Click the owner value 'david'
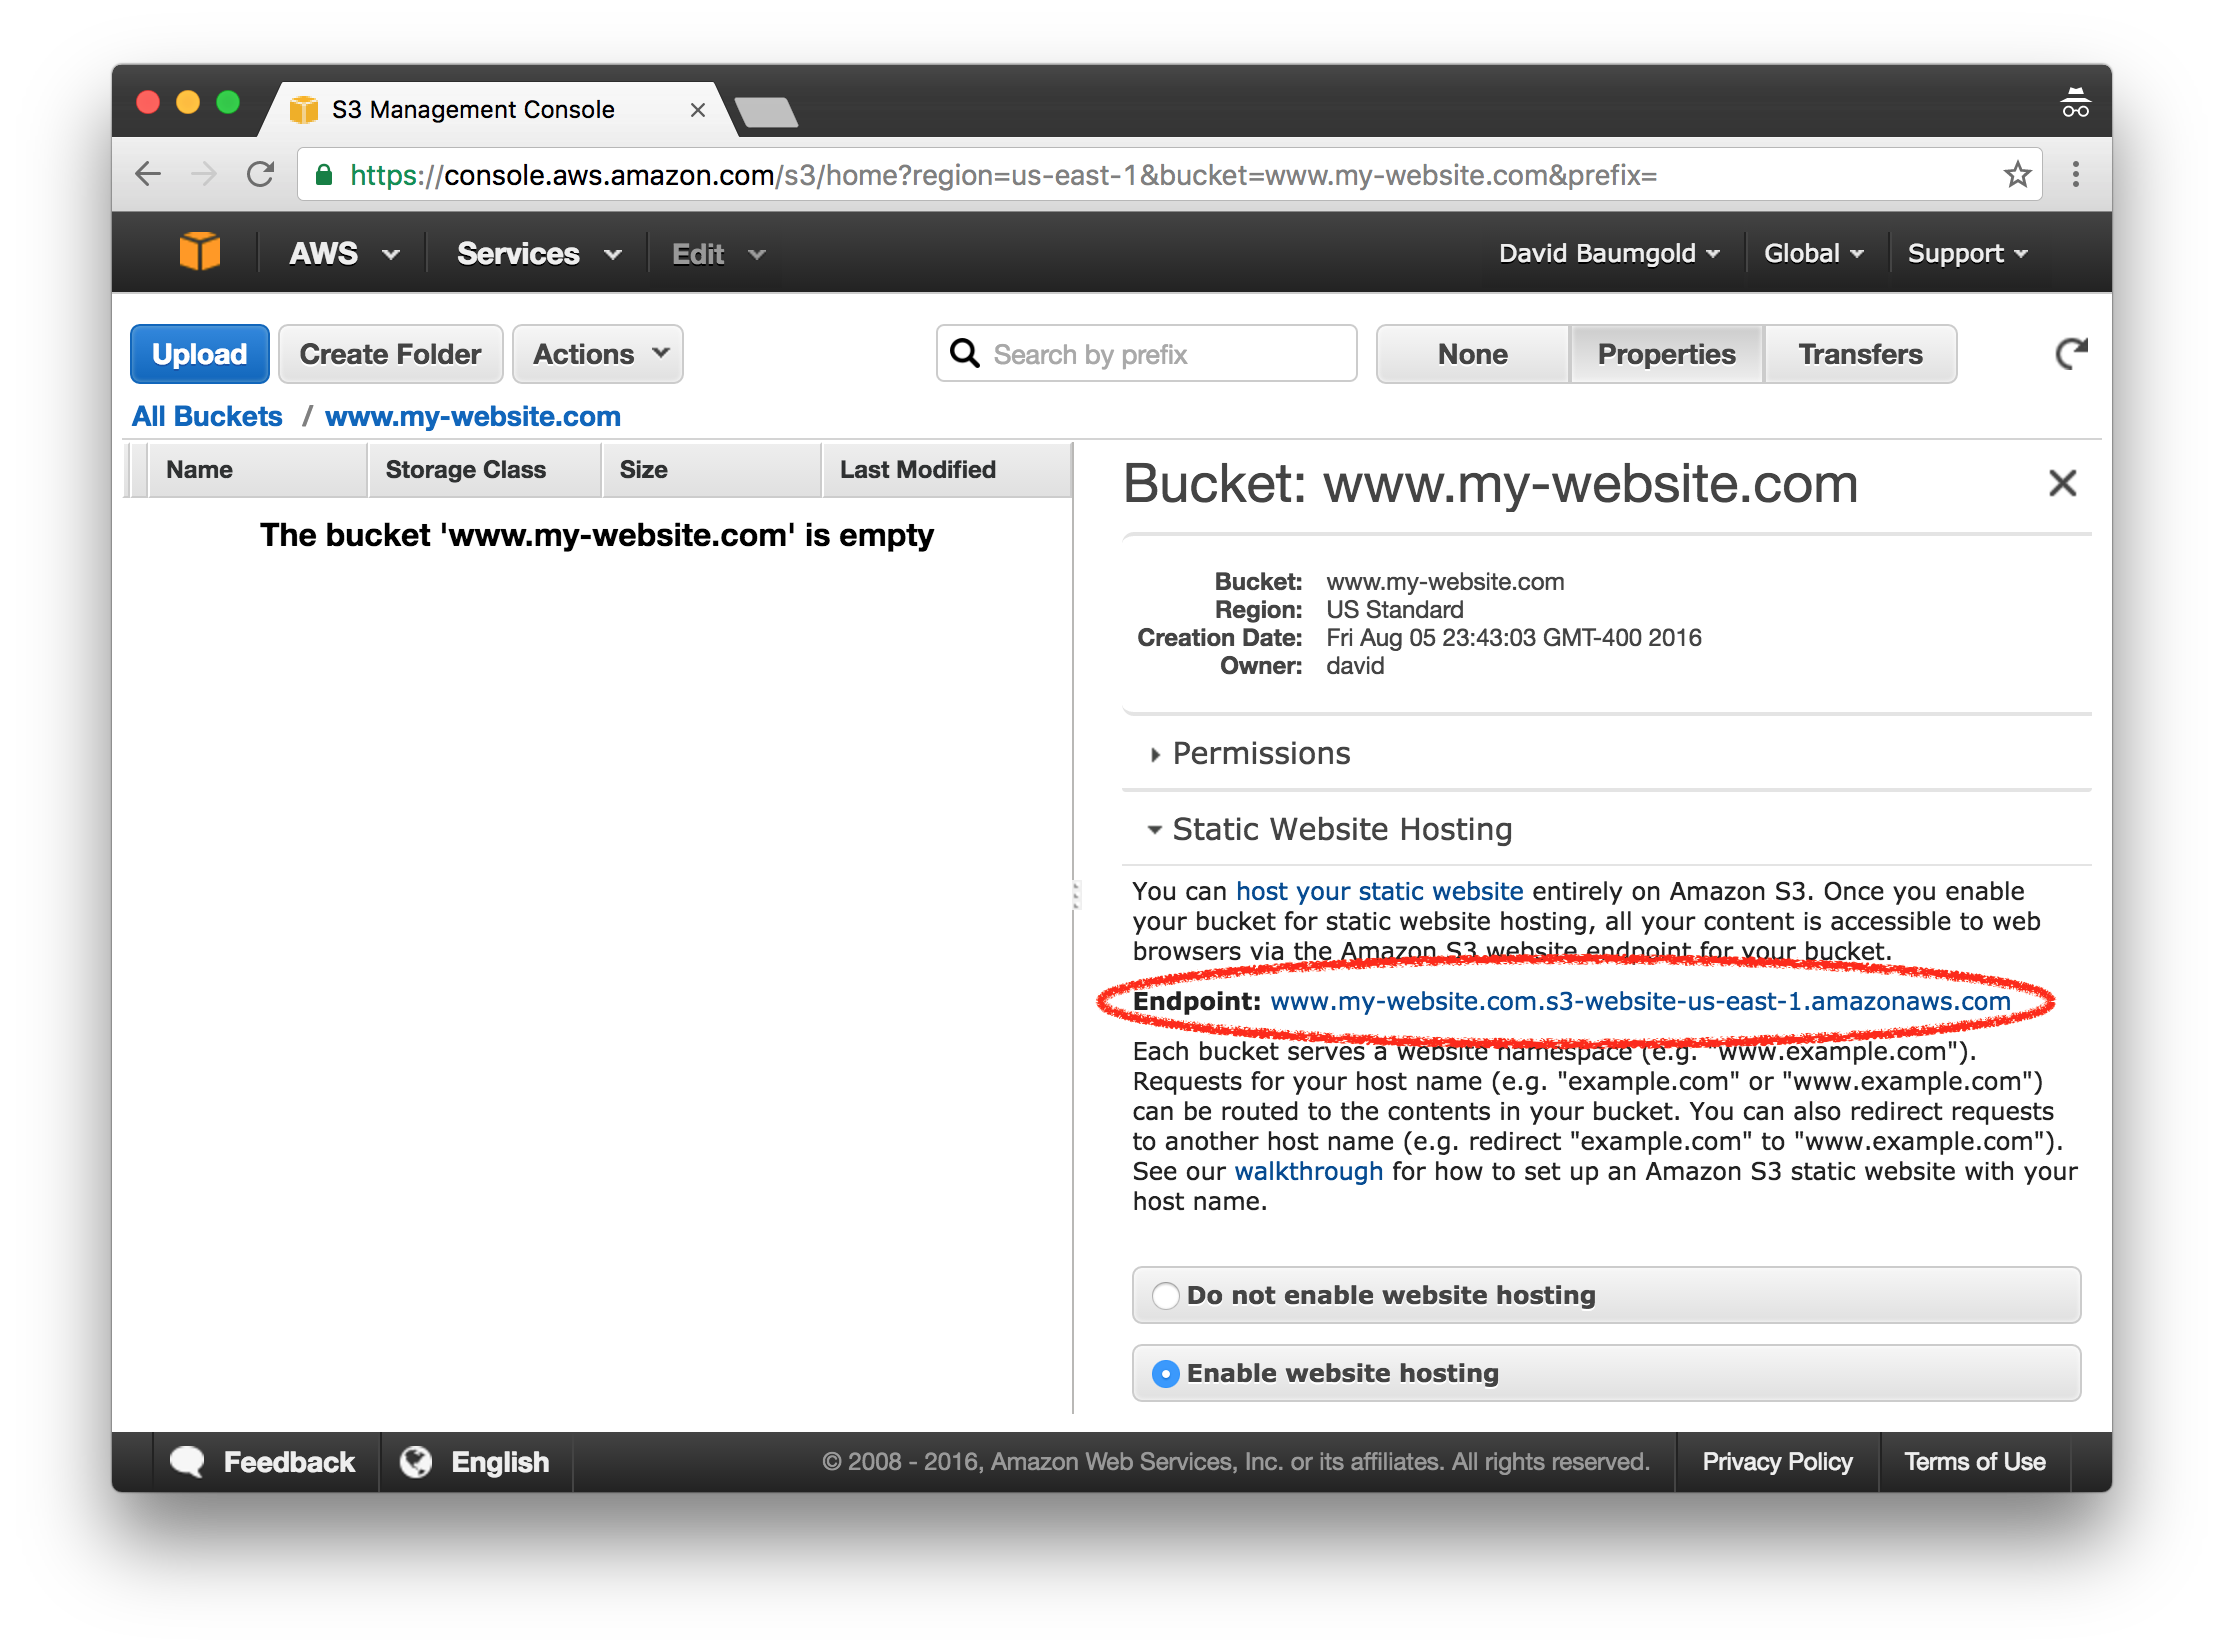This screenshot has width=2224, height=1652. tap(1355, 666)
